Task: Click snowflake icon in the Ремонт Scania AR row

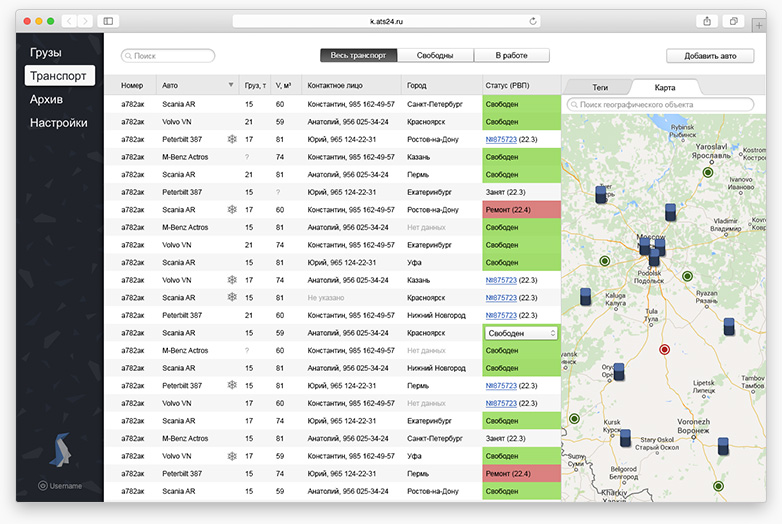Action: (x=232, y=209)
